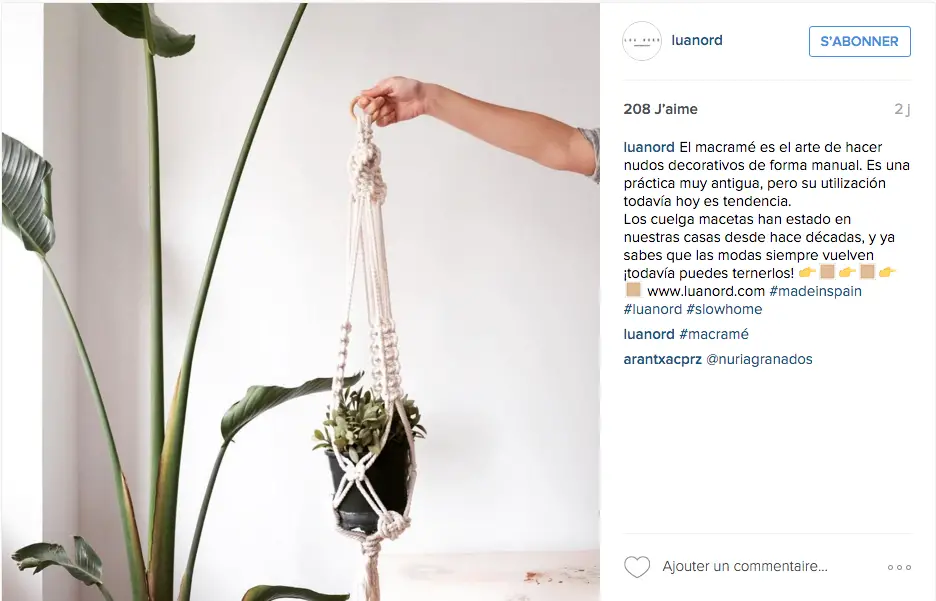Click the luanord profile avatar

[642, 41]
